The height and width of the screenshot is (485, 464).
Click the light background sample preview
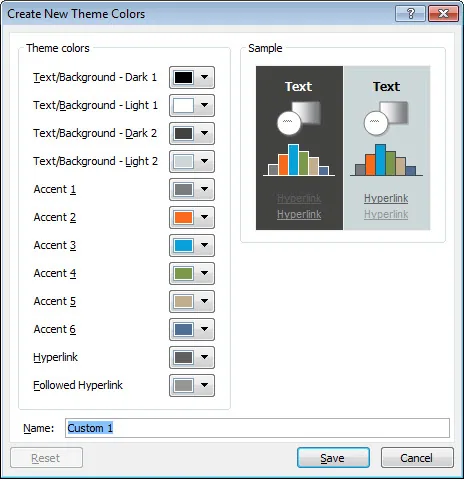(387, 148)
